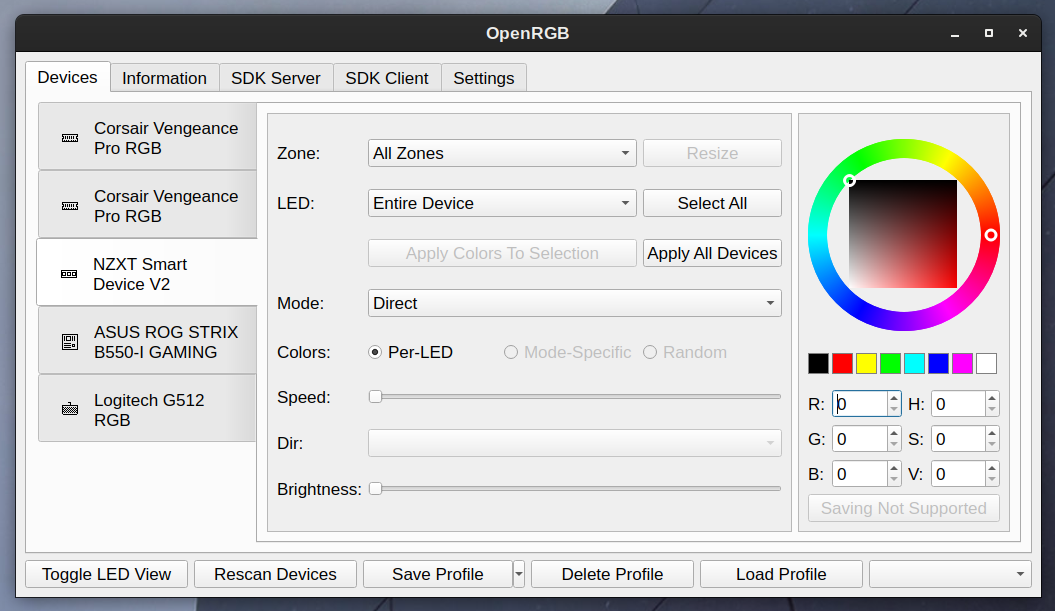
Task: Switch to the SDK Server tab
Action: (x=275, y=77)
